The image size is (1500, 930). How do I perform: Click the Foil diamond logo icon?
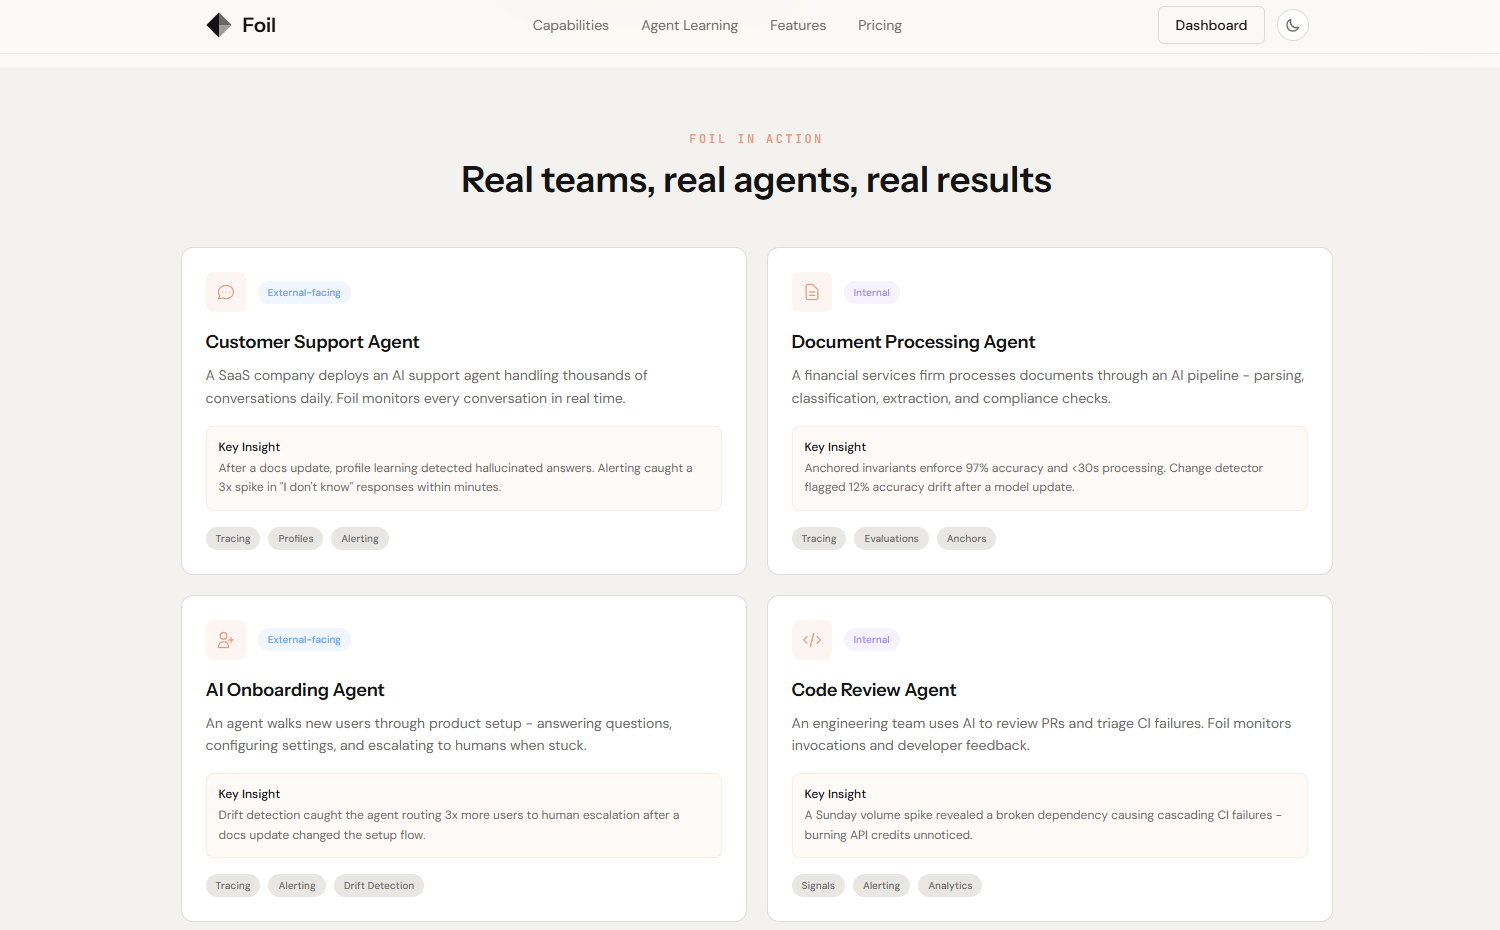[x=219, y=25]
